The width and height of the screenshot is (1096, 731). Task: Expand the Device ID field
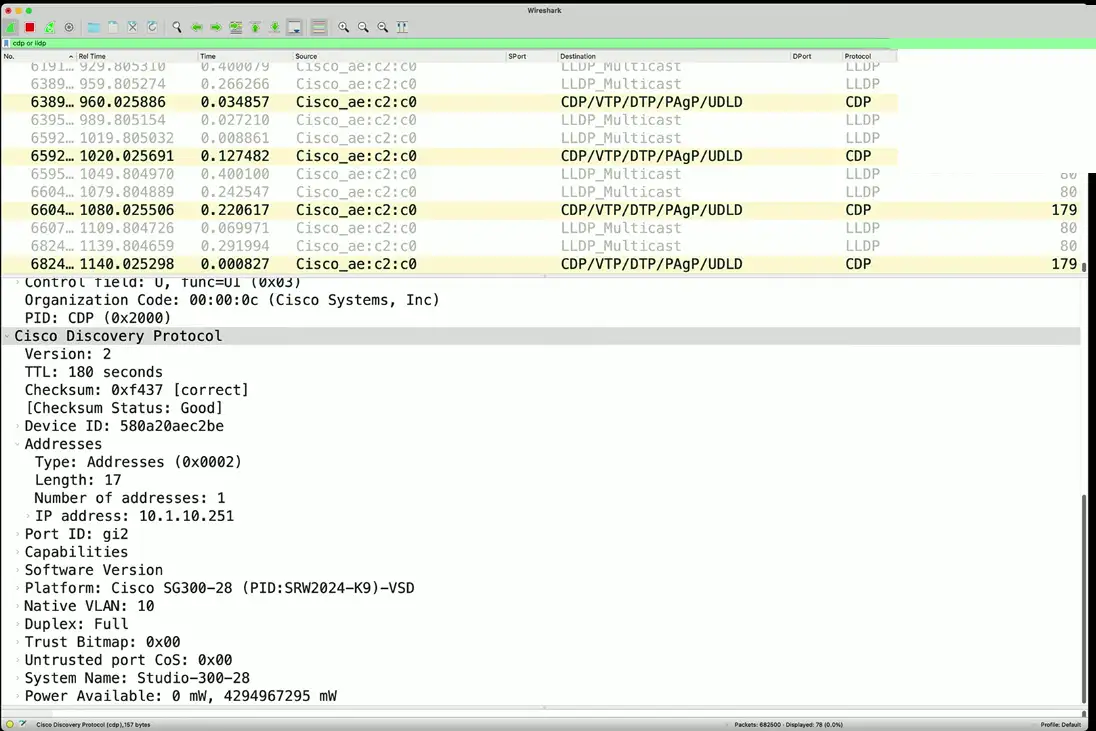[18, 426]
